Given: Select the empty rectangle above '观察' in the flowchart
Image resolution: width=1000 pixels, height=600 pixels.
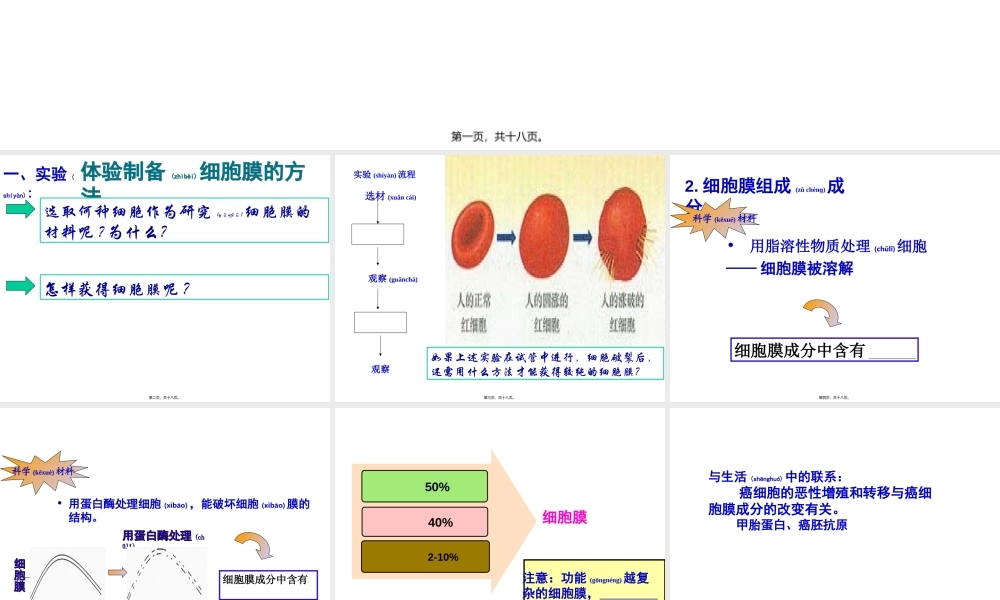Looking at the screenshot, I should click(381, 322).
